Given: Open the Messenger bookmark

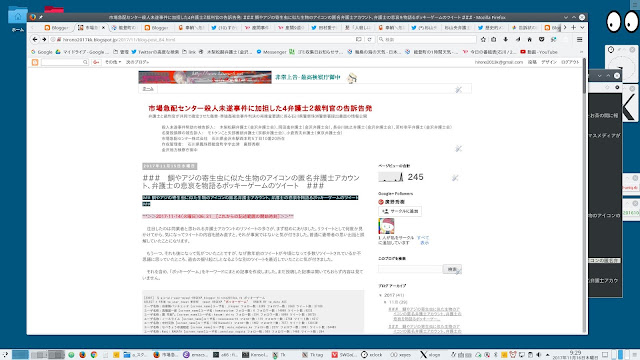Looking at the screenshot, I should (271, 52).
